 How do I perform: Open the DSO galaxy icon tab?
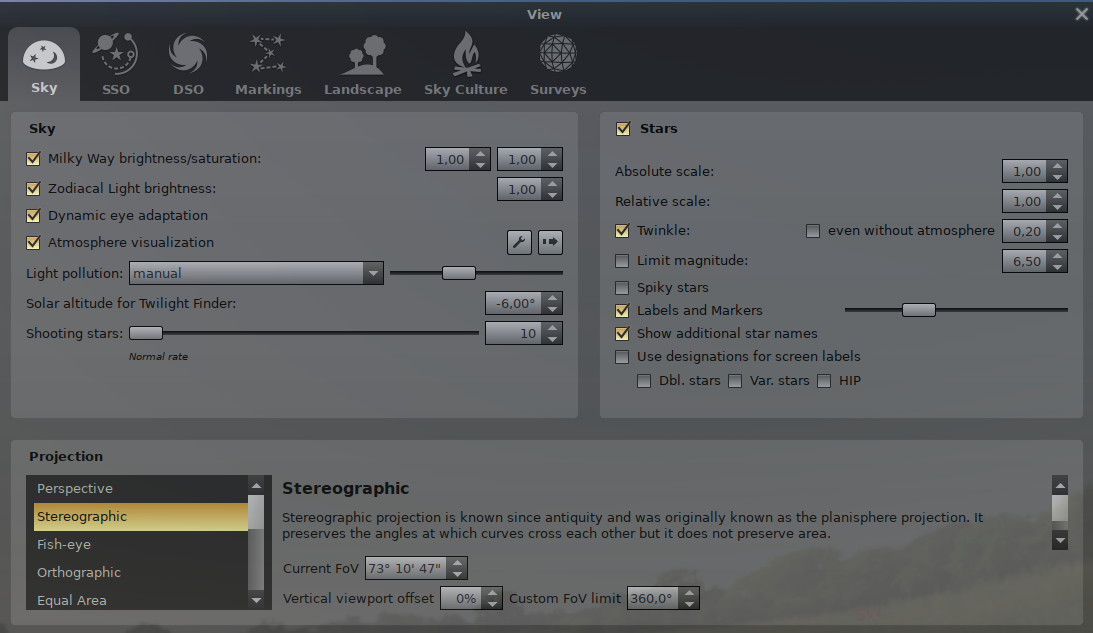click(x=187, y=54)
